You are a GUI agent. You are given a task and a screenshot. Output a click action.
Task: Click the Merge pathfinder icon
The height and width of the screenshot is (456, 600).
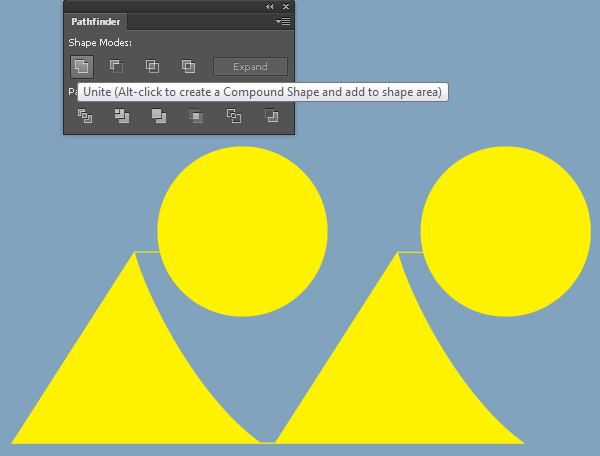tap(159, 116)
